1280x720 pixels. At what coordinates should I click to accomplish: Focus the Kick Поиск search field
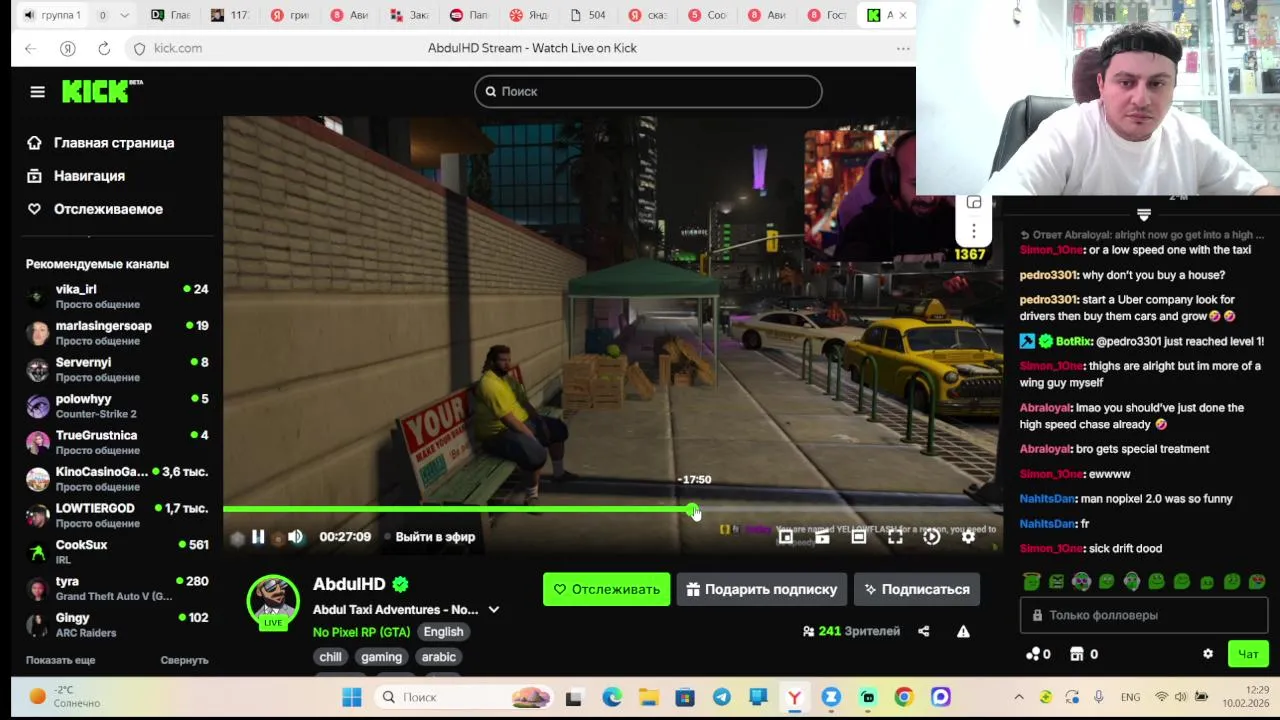coord(648,91)
